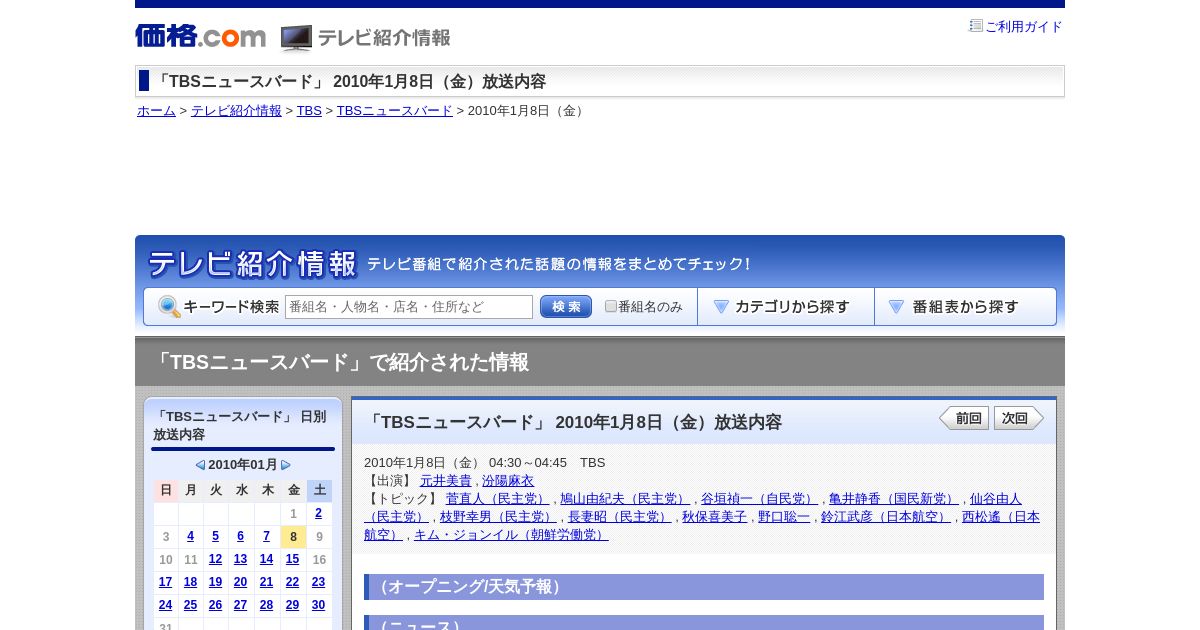Viewport: 1200px width, 630px height.
Task: Click the 検索 search button
Action: (x=566, y=307)
